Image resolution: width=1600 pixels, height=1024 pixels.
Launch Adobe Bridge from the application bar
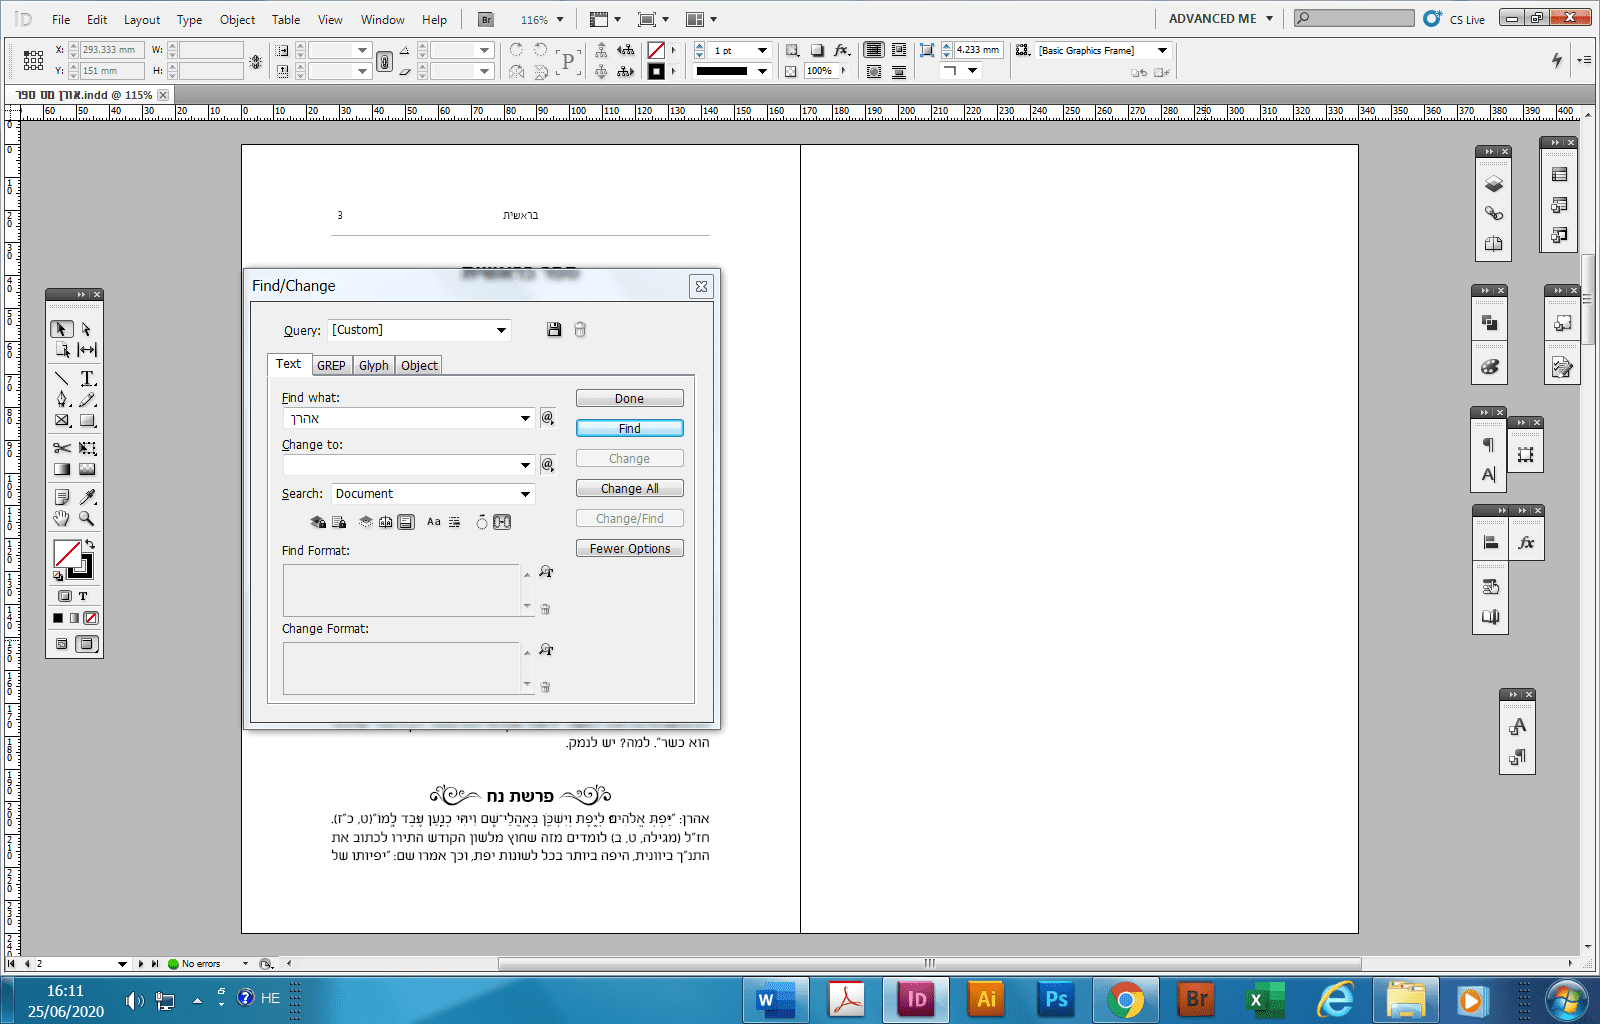tap(486, 19)
